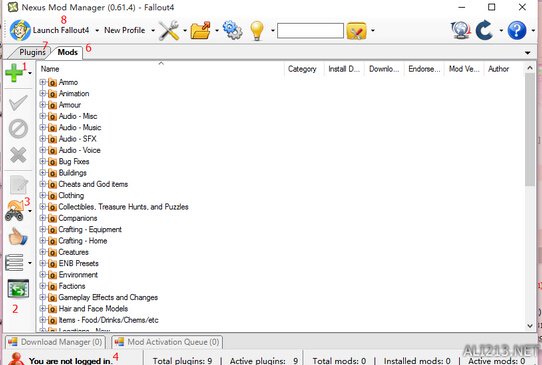Click the 'You are not logged in.' status text
The height and width of the screenshot is (365, 542).
(71, 361)
